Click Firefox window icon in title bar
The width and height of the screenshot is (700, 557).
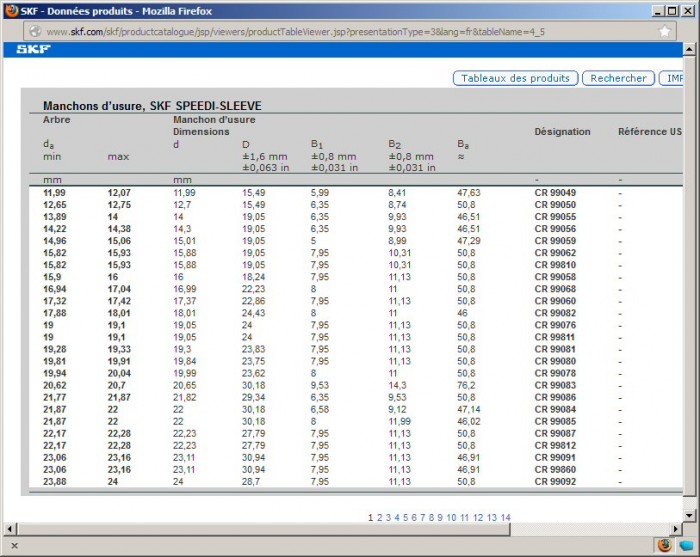coord(11,10)
